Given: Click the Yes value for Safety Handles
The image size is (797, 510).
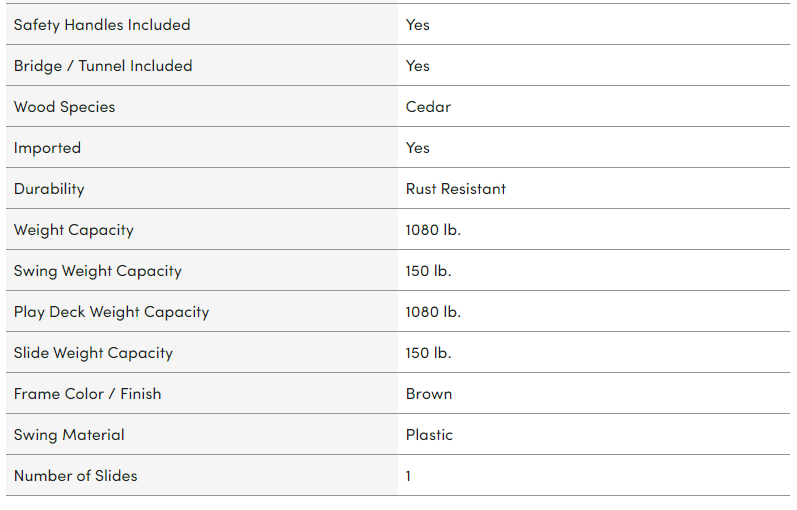Looking at the screenshot, I should pyautogui.click(x=418, y=24).
